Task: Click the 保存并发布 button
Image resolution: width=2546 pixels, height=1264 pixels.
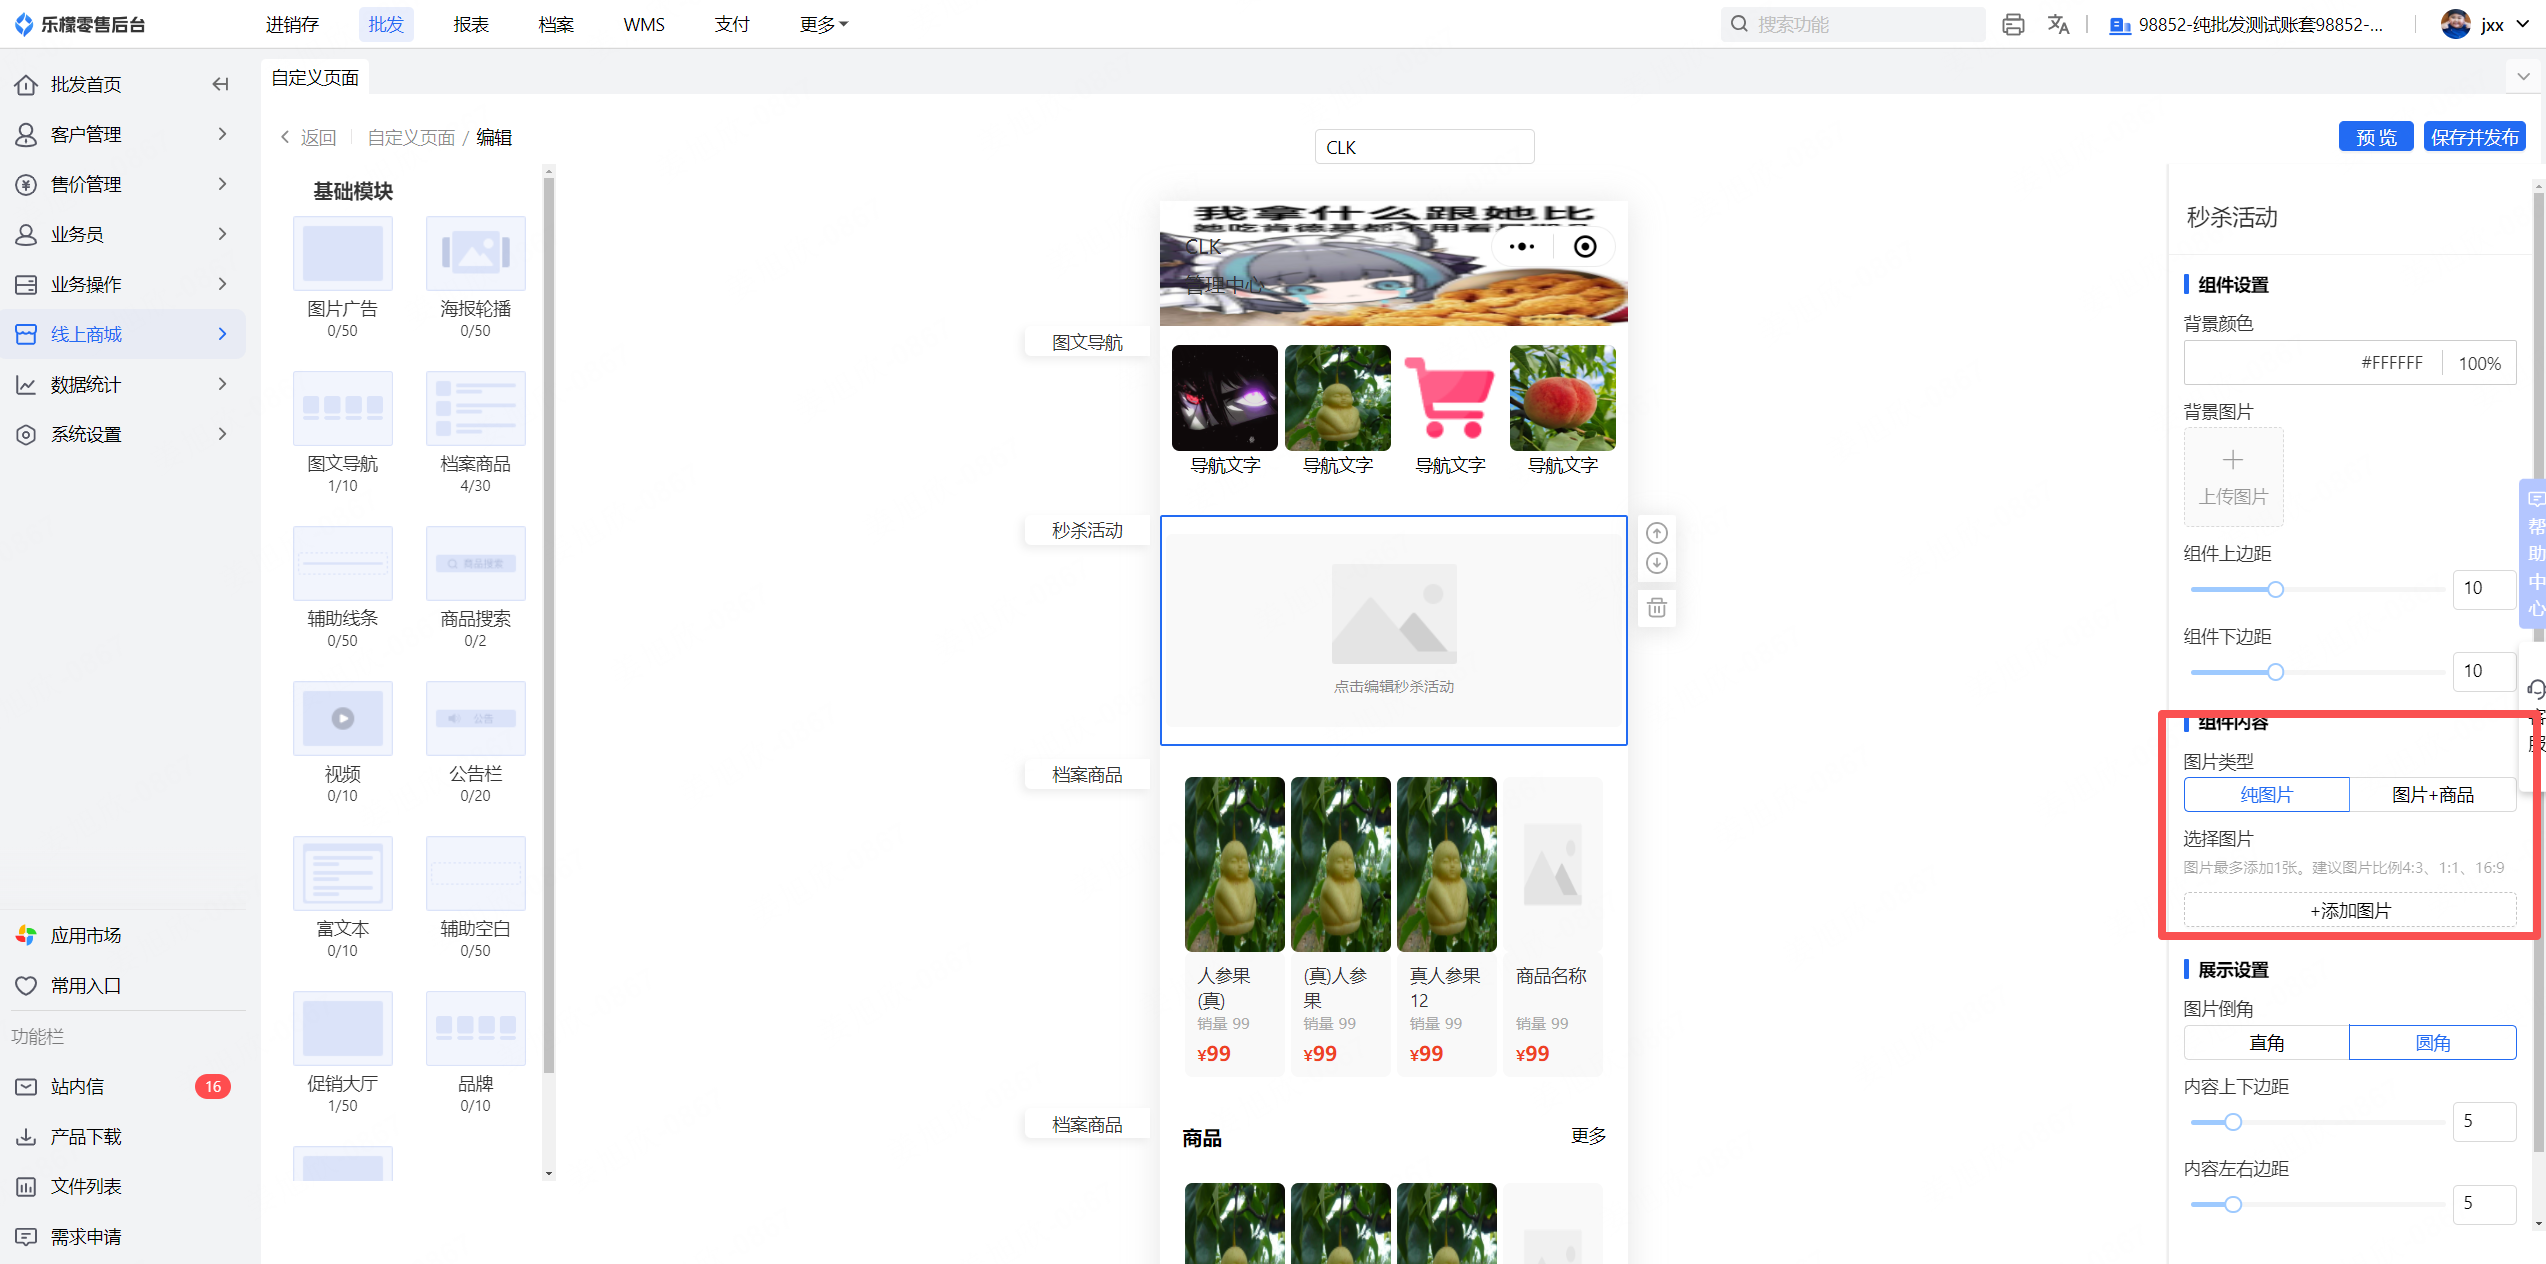Action: (2473, 137)
